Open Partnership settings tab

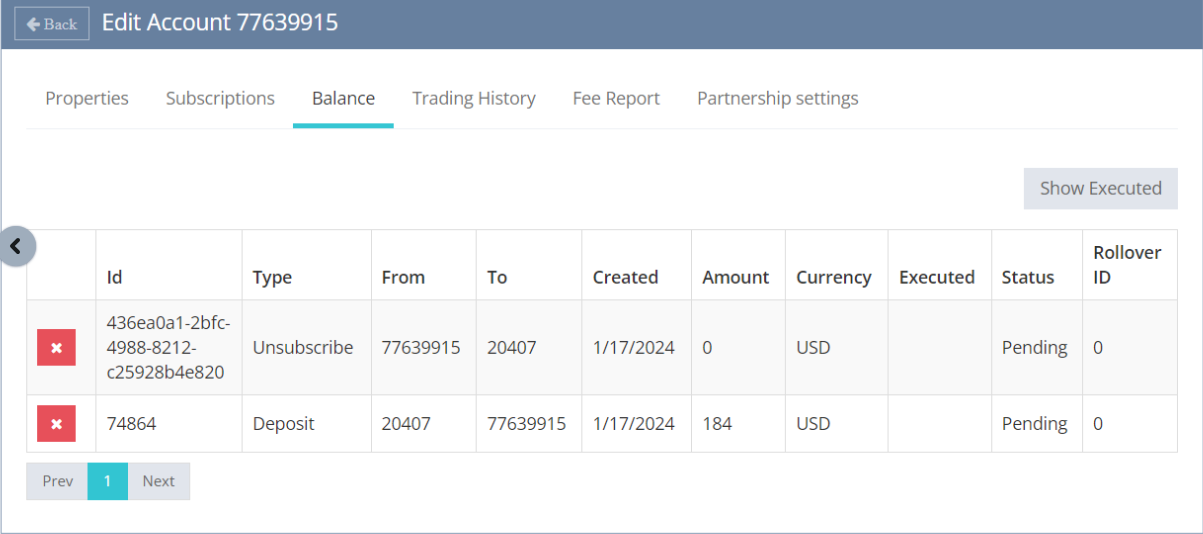click(777, 98)
